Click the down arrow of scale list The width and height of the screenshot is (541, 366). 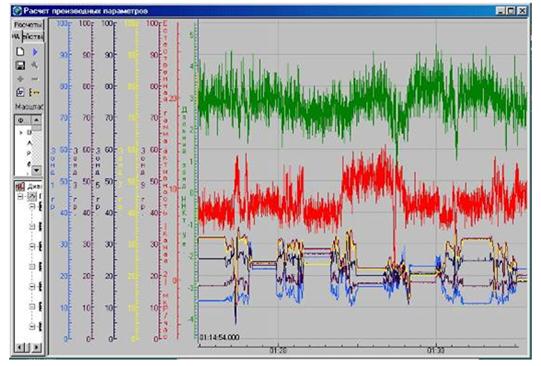[36, 170]
